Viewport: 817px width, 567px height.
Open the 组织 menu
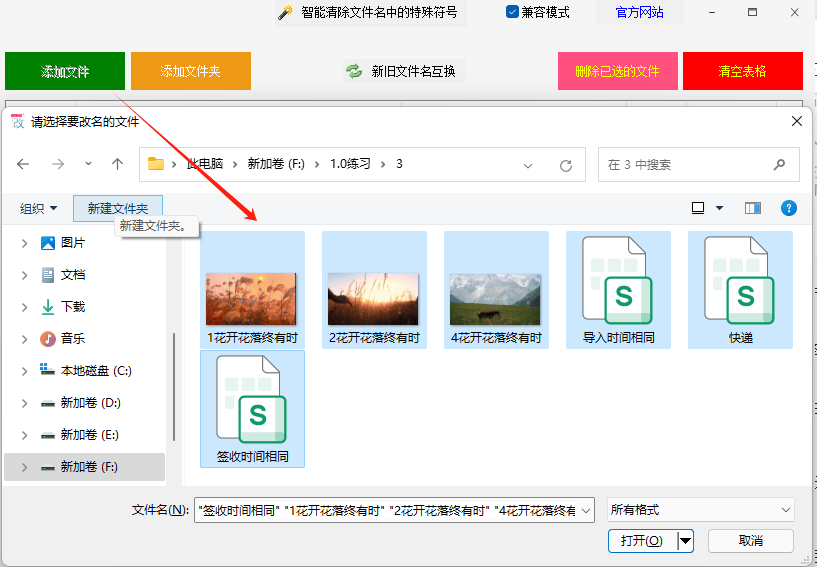[x=39, y=208]
